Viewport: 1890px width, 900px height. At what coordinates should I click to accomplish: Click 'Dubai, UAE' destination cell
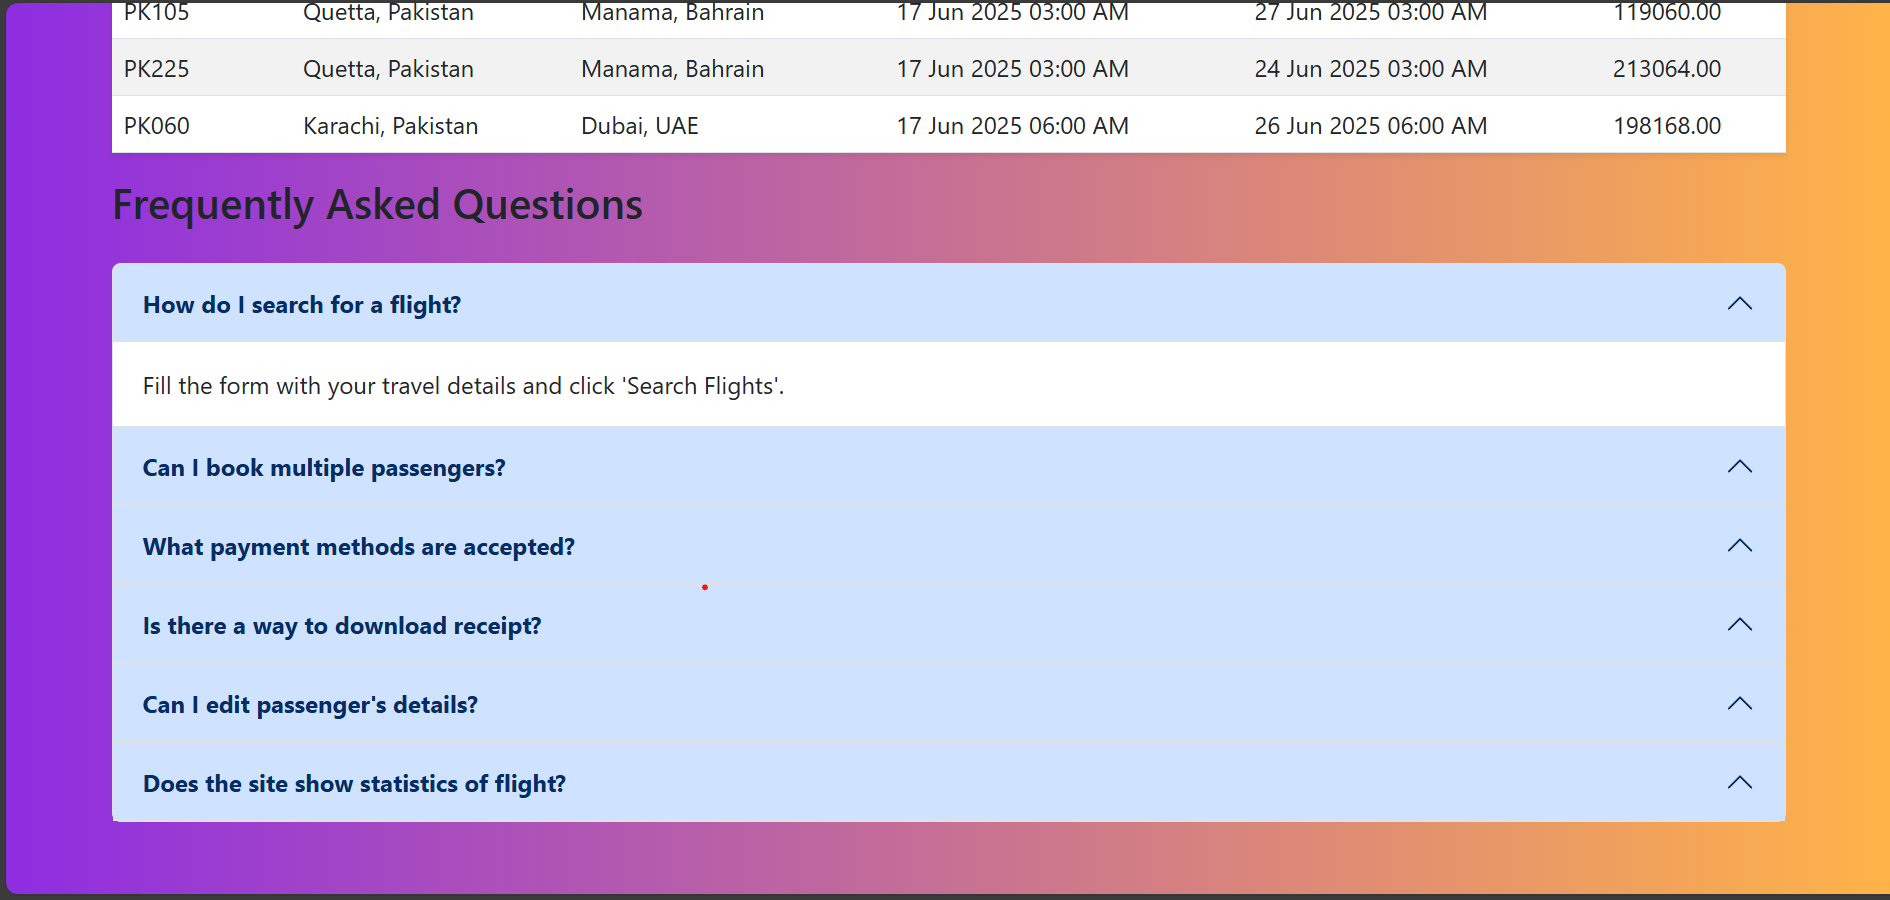click(640, 126)
